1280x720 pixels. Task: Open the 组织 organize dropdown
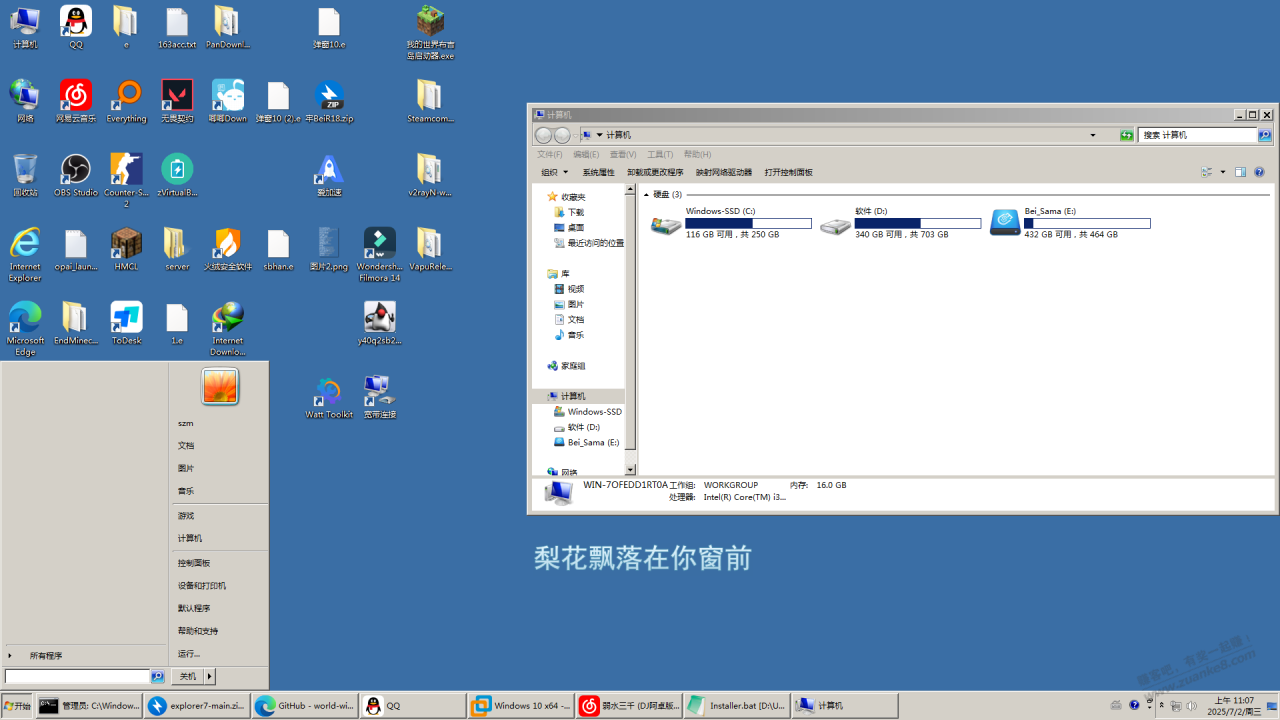click(x=554, y=172)
